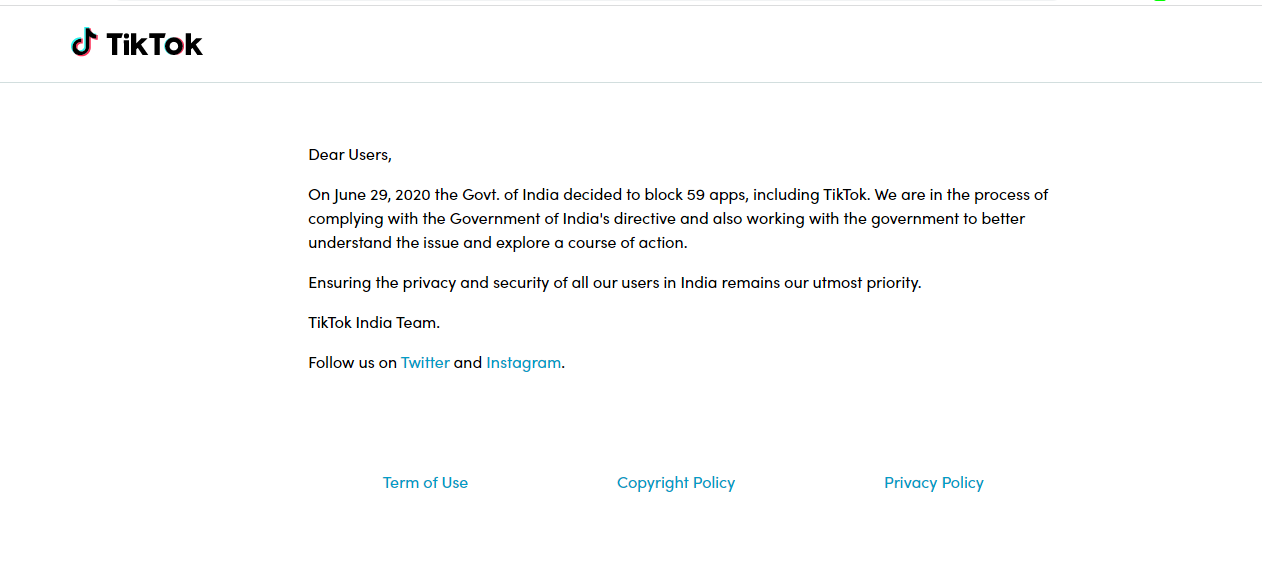The width and height of the screenshot is (1262, 588).
Task: Click the "On June 29, 2020" paragraph line
Action: click(x=678, y=194)
